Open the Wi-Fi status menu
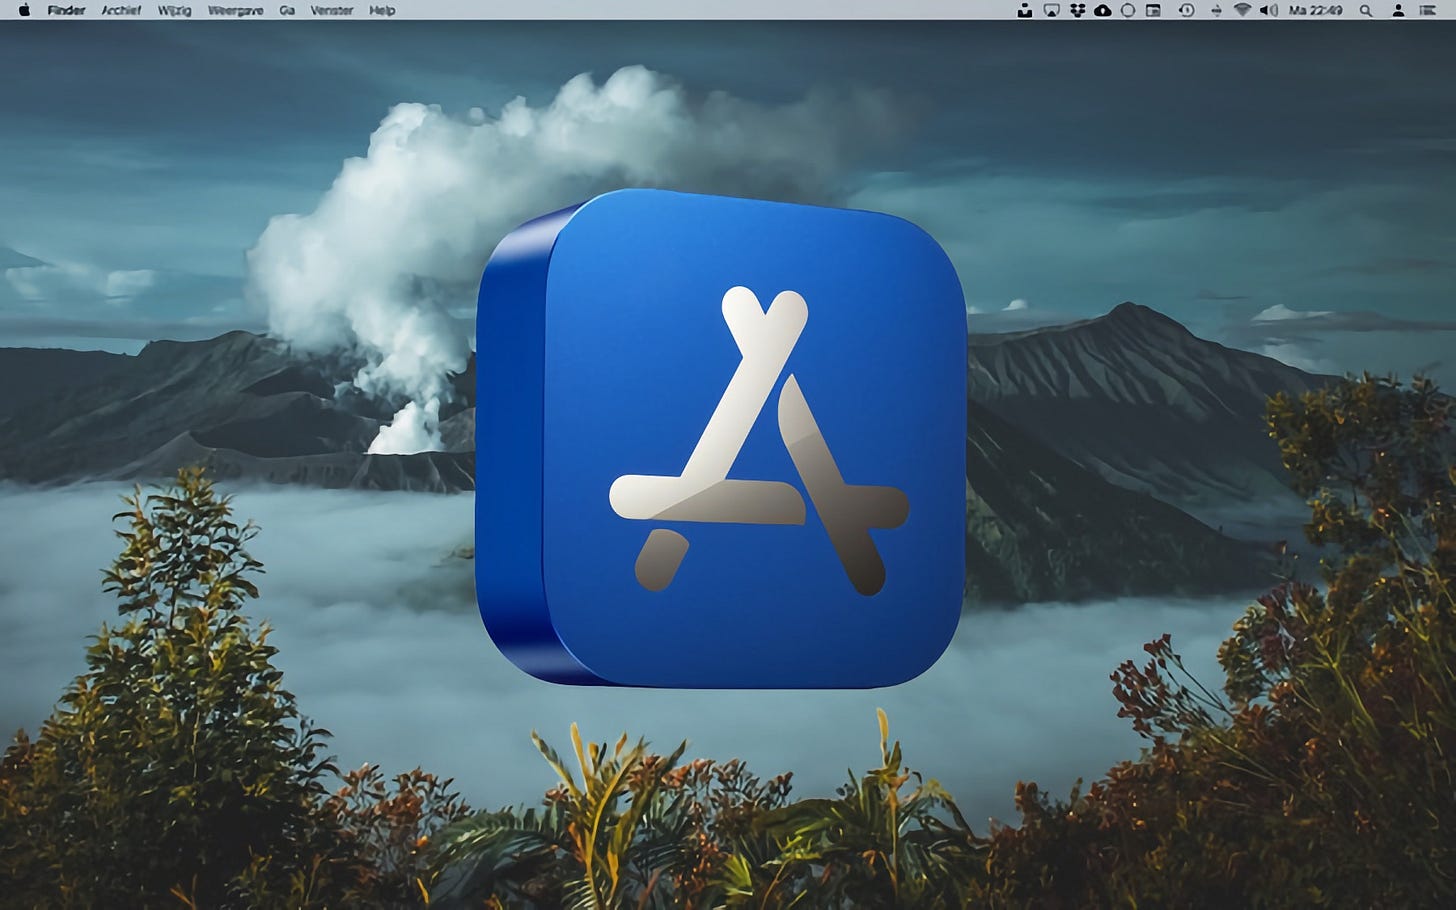 (1242, 10)
